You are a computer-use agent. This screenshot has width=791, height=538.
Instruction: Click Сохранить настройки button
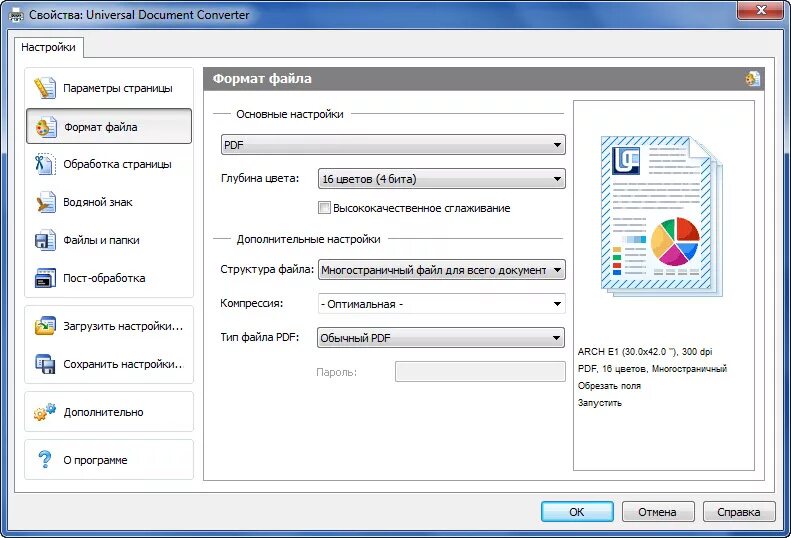tap(109, 364)
